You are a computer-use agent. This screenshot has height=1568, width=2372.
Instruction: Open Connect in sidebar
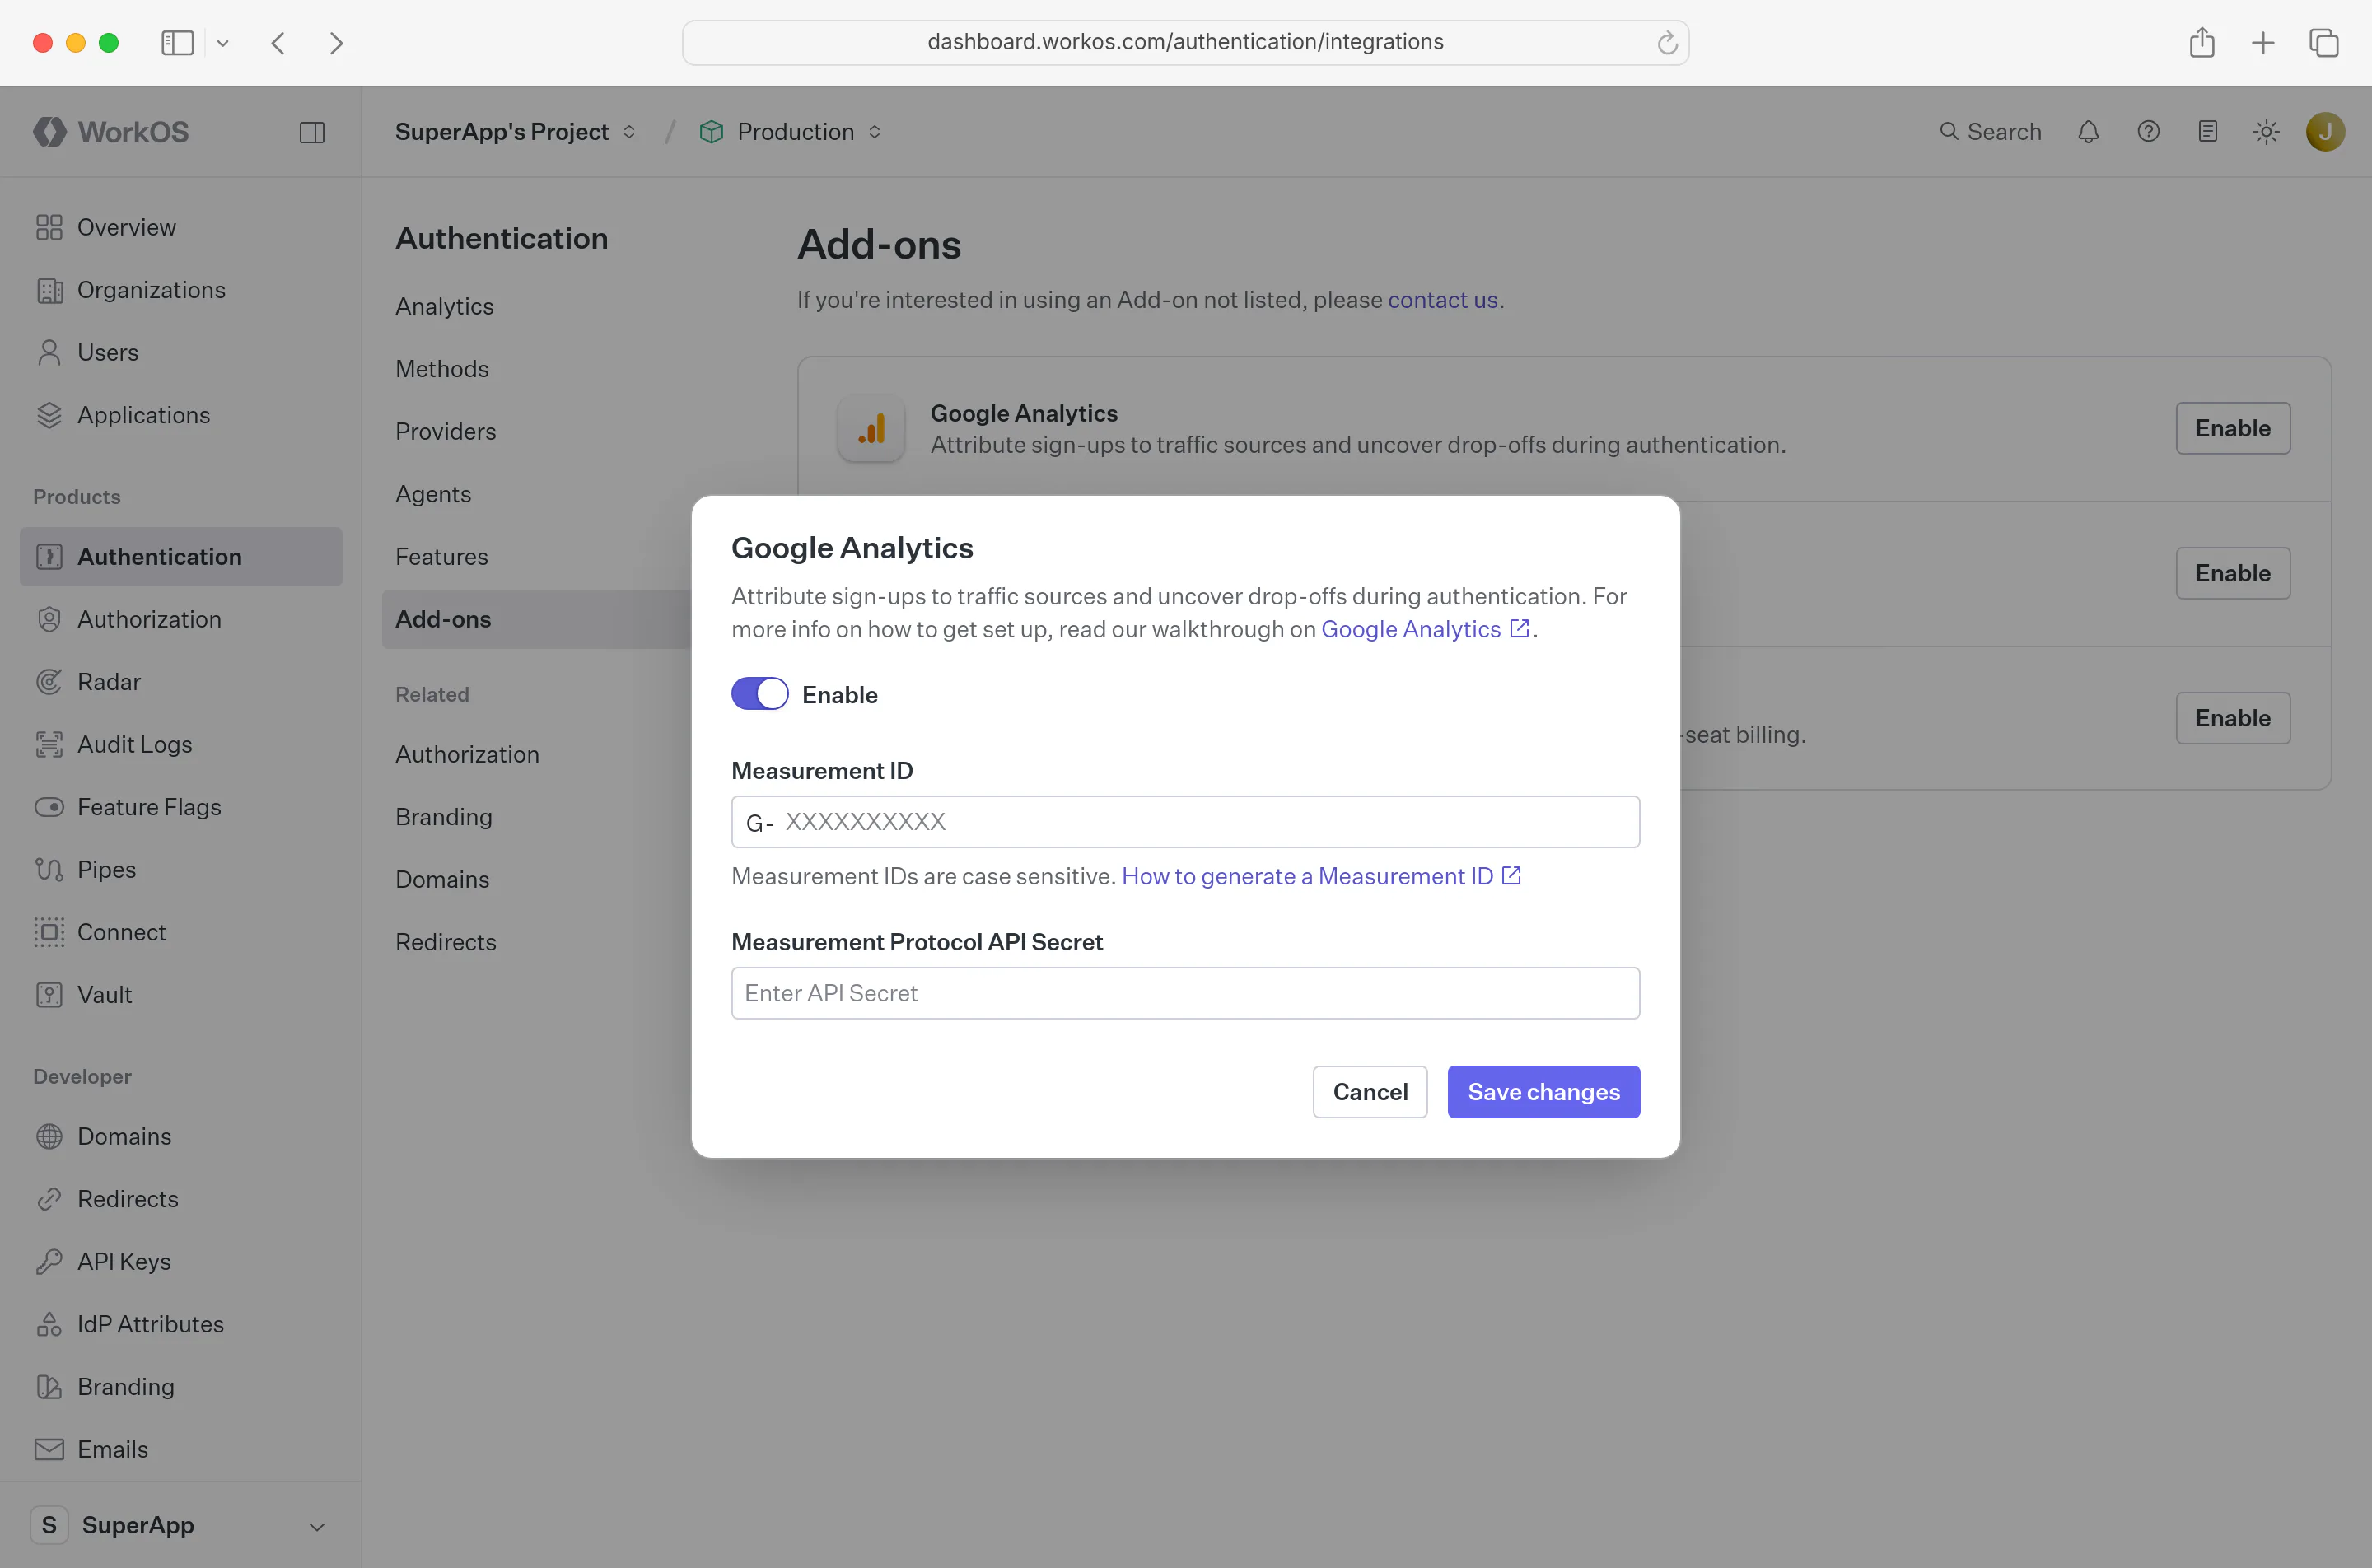pos(181,932)
